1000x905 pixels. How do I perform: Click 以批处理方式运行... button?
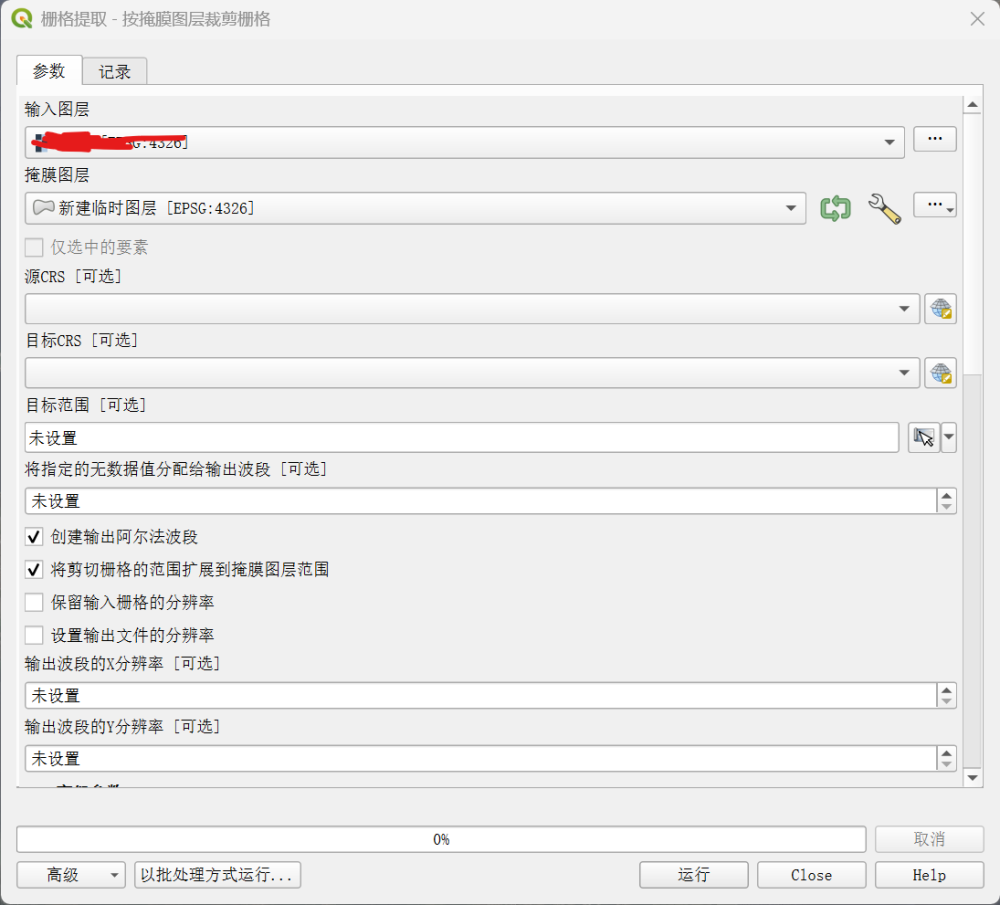pos(217,875)
